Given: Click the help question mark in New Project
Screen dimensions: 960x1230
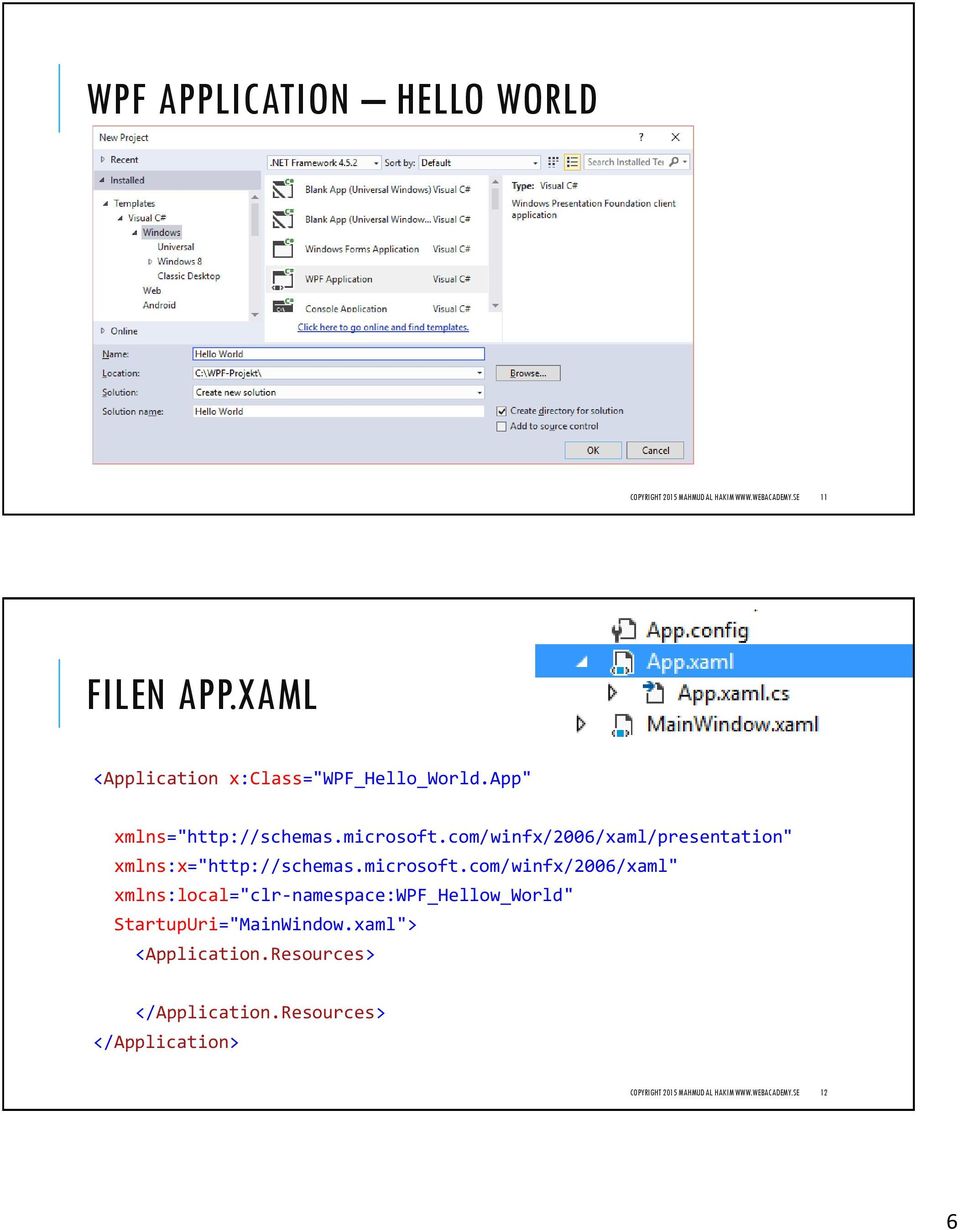Looking at the screenshot, I should click(641, 137).
